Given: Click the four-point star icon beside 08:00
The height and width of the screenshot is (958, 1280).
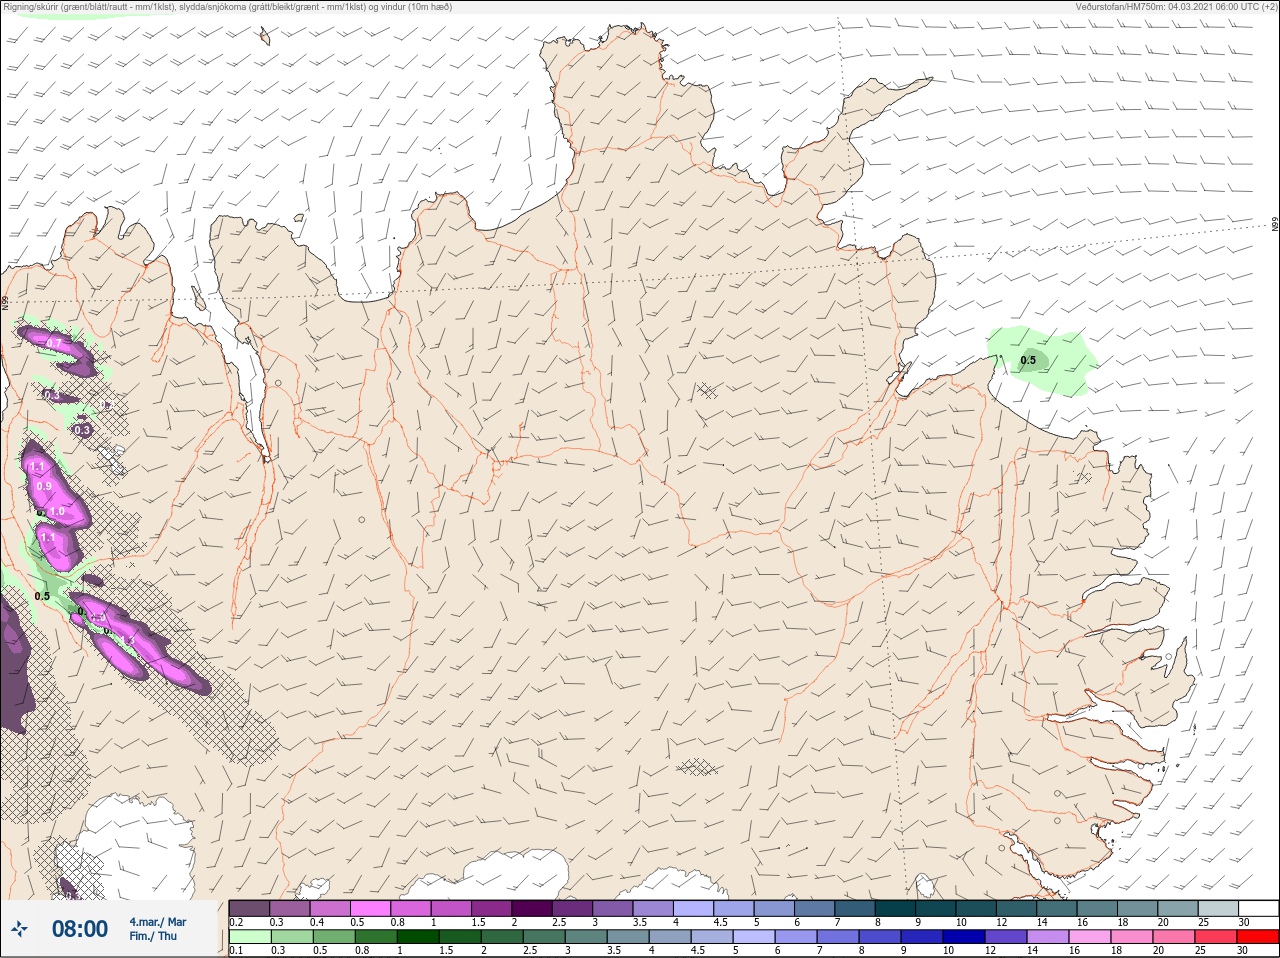Looking at the screenshot, I should point(19,929).
